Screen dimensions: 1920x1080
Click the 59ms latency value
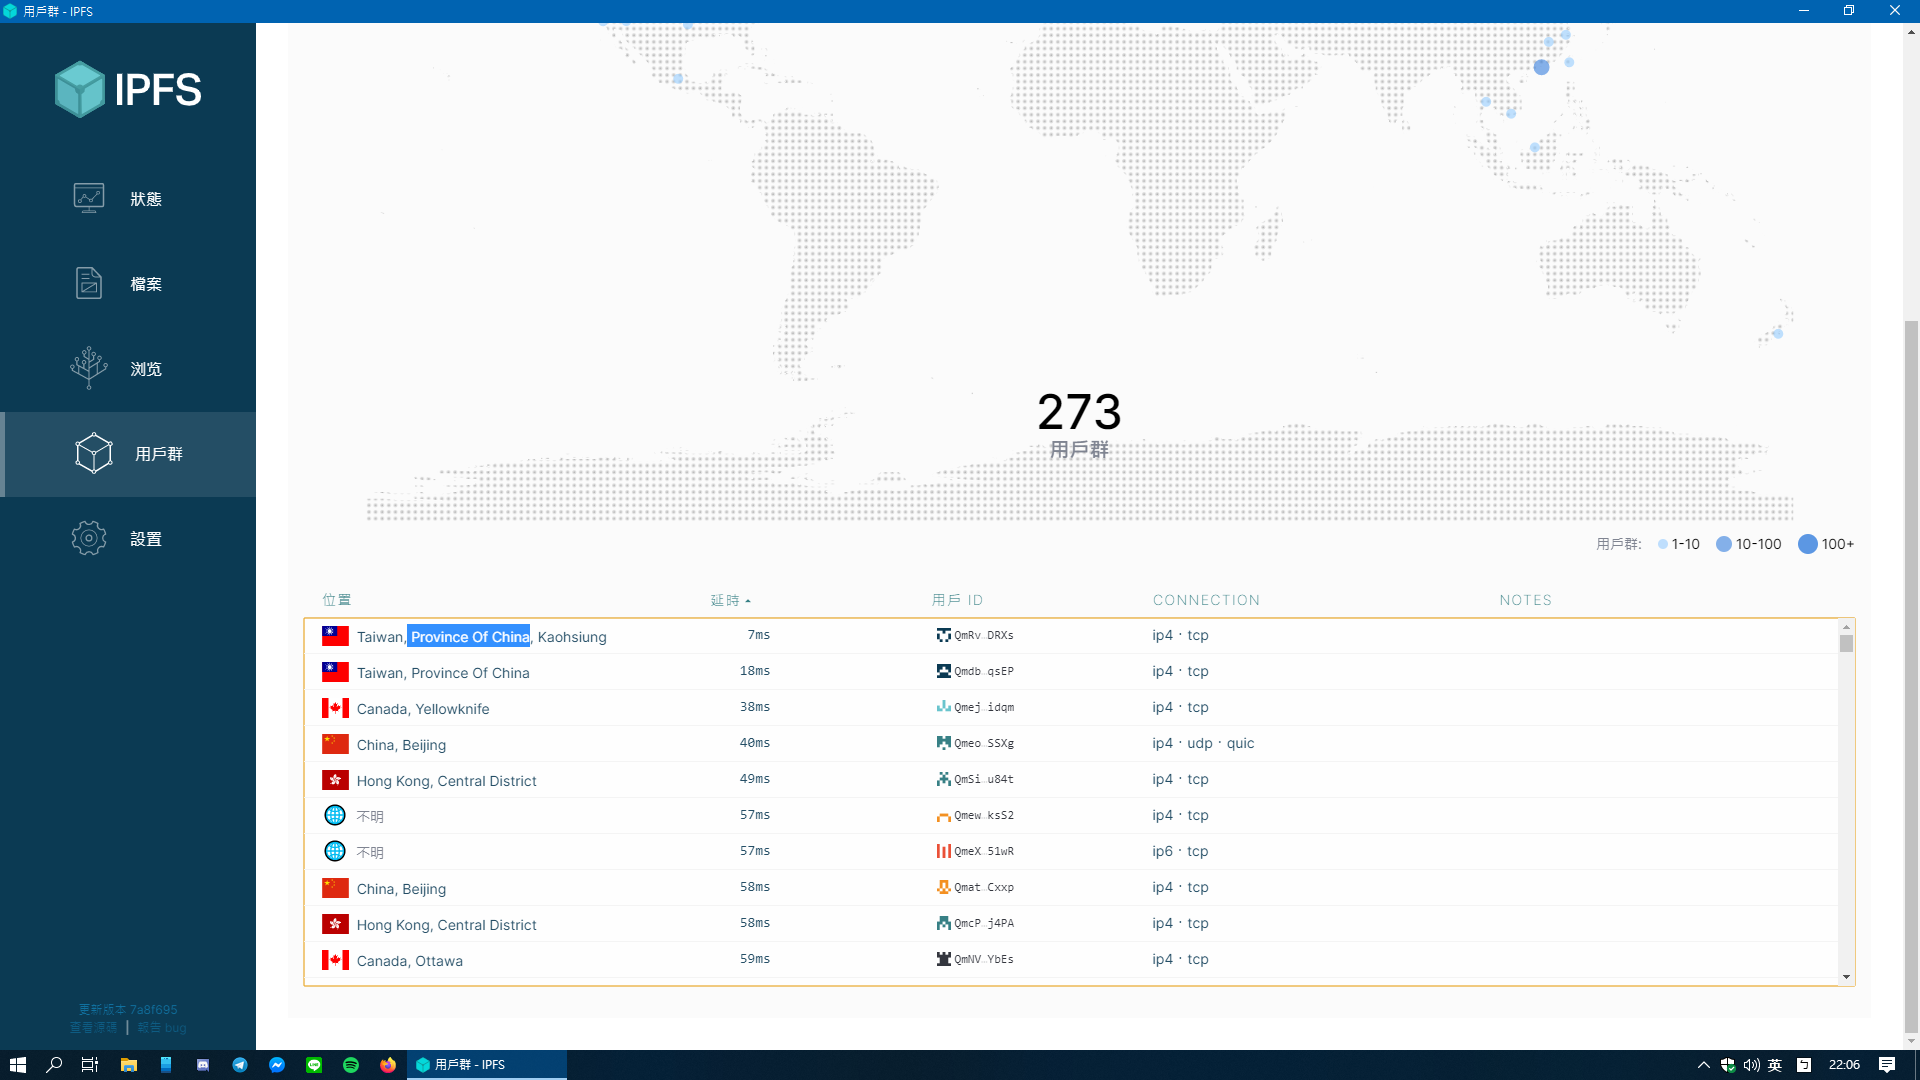(755, 959)
